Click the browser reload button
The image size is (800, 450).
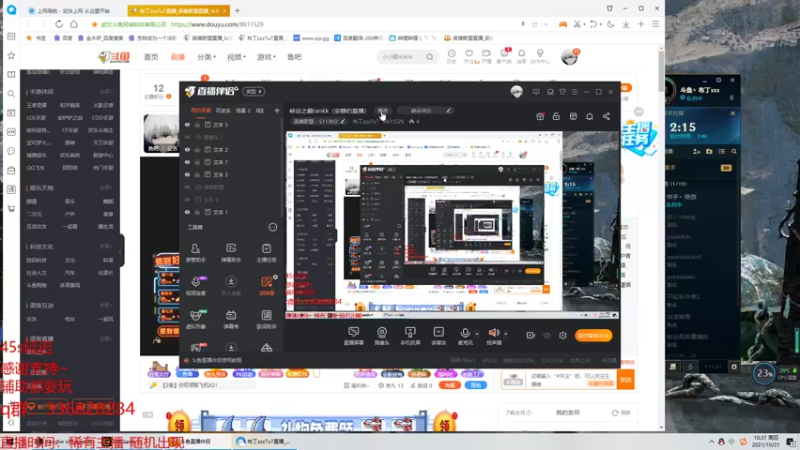pyautogui.click(x=59, y=24)
